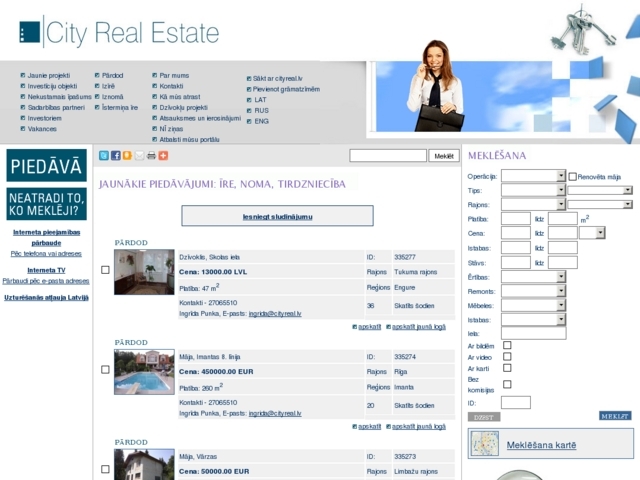Open Dzīvokļu projekti menu item
The image size is (640, 480).
[184, 107]
